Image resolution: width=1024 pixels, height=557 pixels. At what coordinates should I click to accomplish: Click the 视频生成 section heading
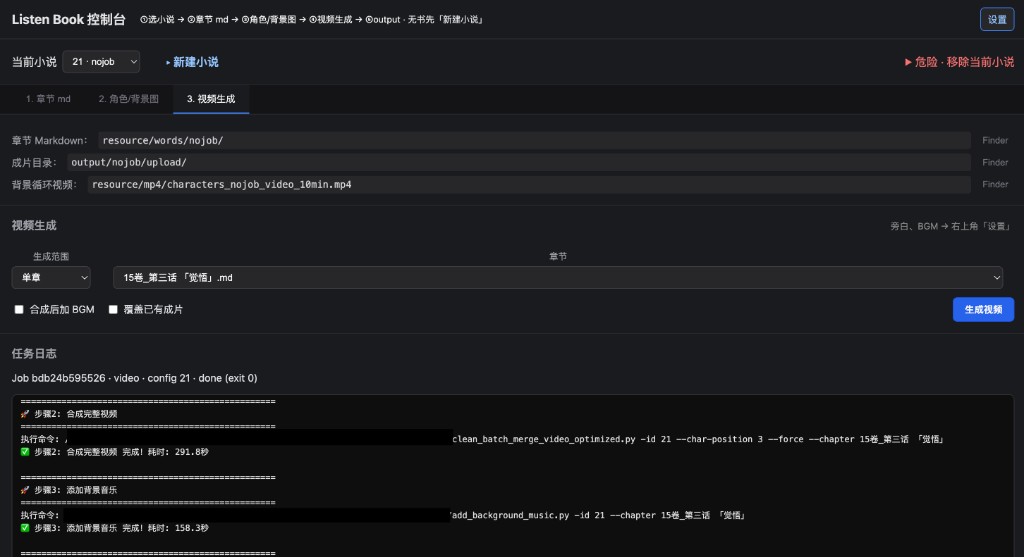click(34, 225)
